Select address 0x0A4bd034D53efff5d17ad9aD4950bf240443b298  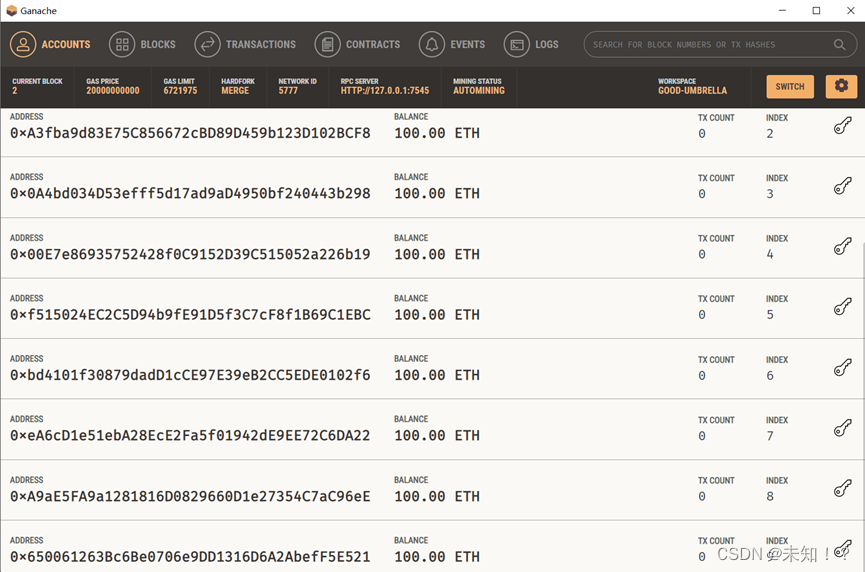point(190,194)
